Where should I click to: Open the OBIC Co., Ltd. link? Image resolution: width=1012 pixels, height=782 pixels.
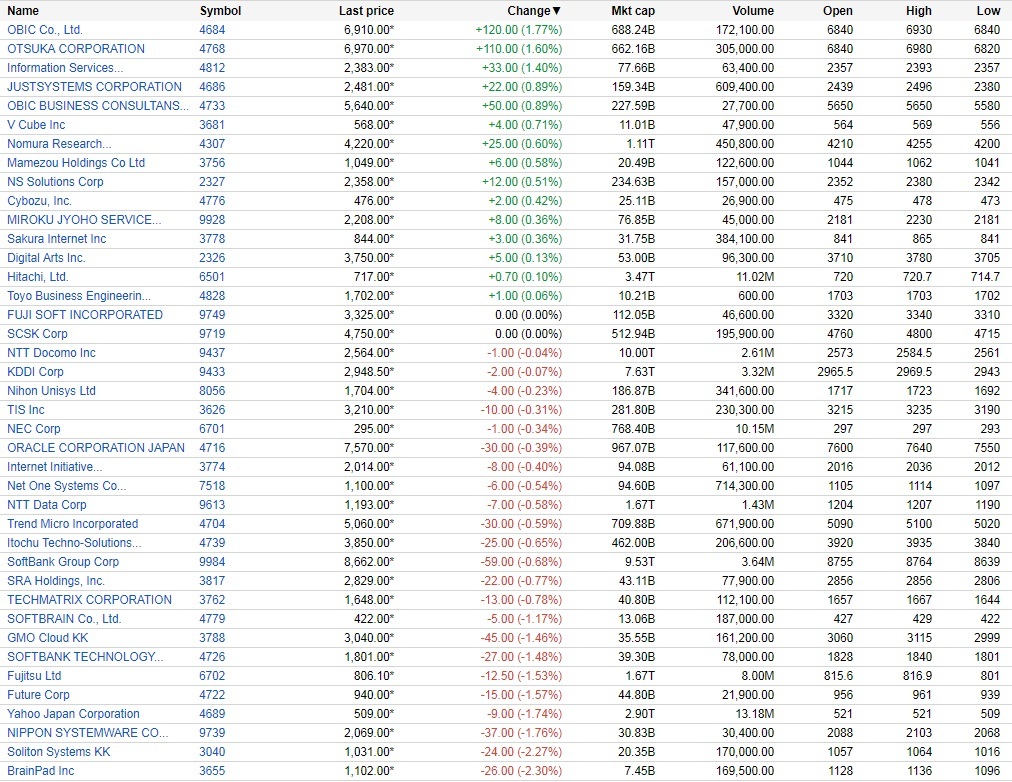(45, 30)
